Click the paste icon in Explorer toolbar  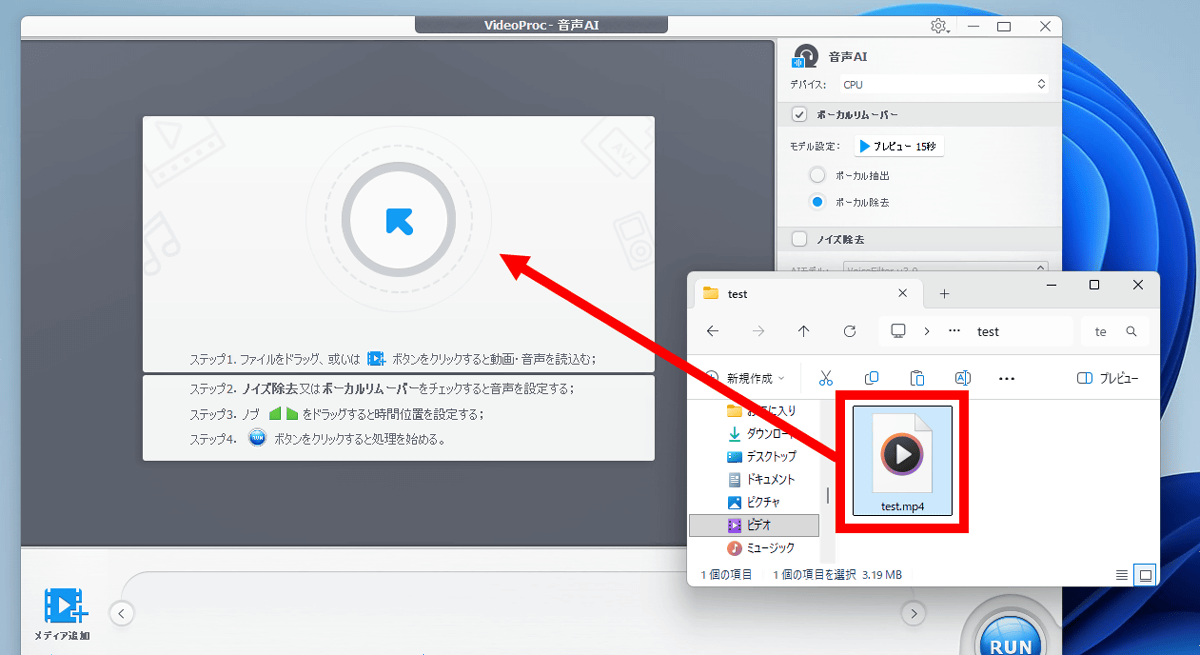(917, 378)
